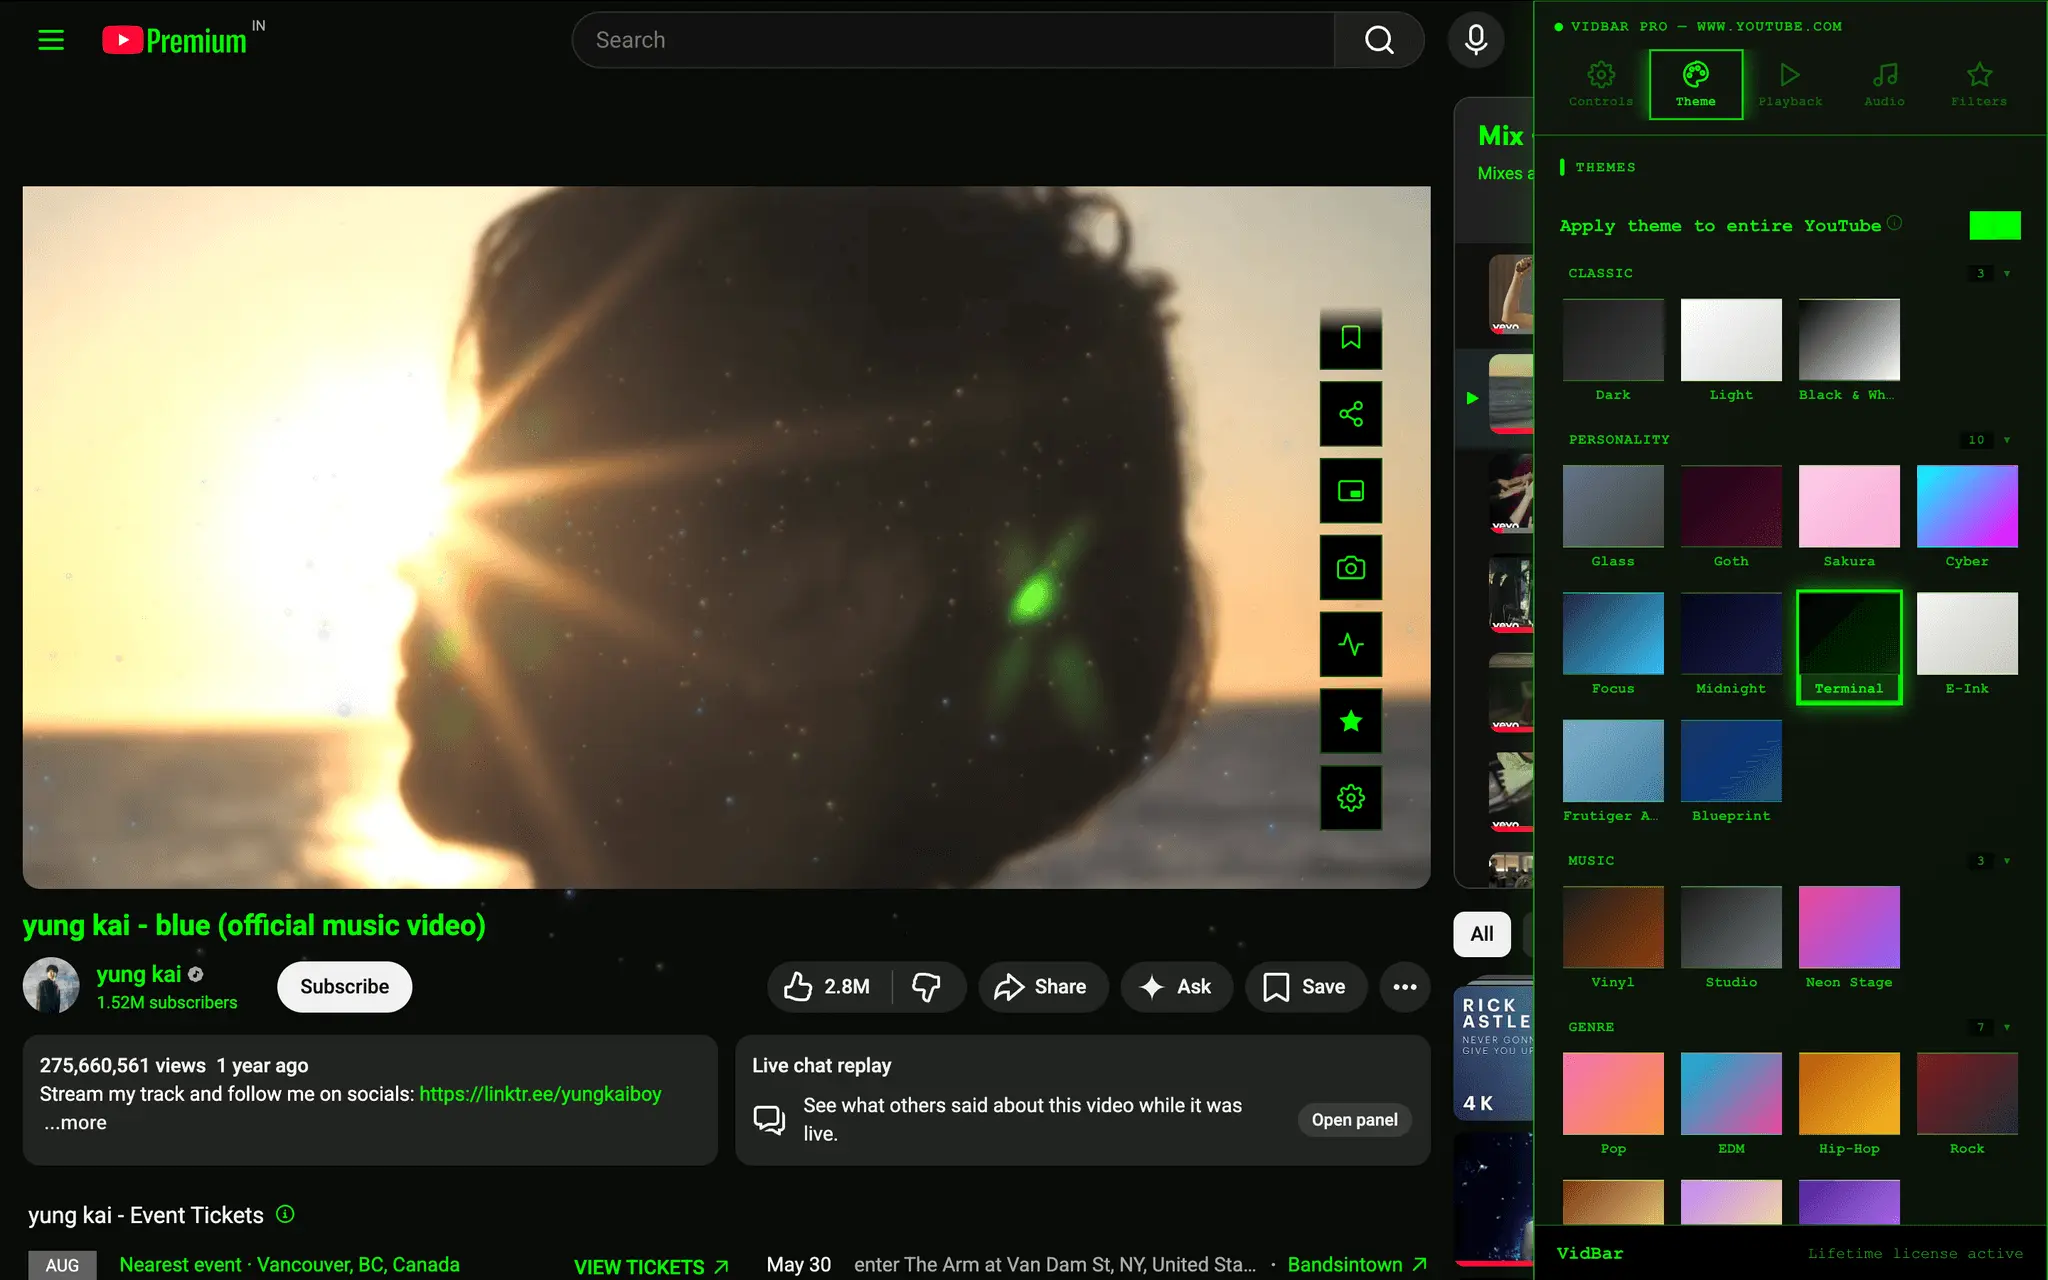
Task: Select the Terminal theme
Action: point(1849,646)
